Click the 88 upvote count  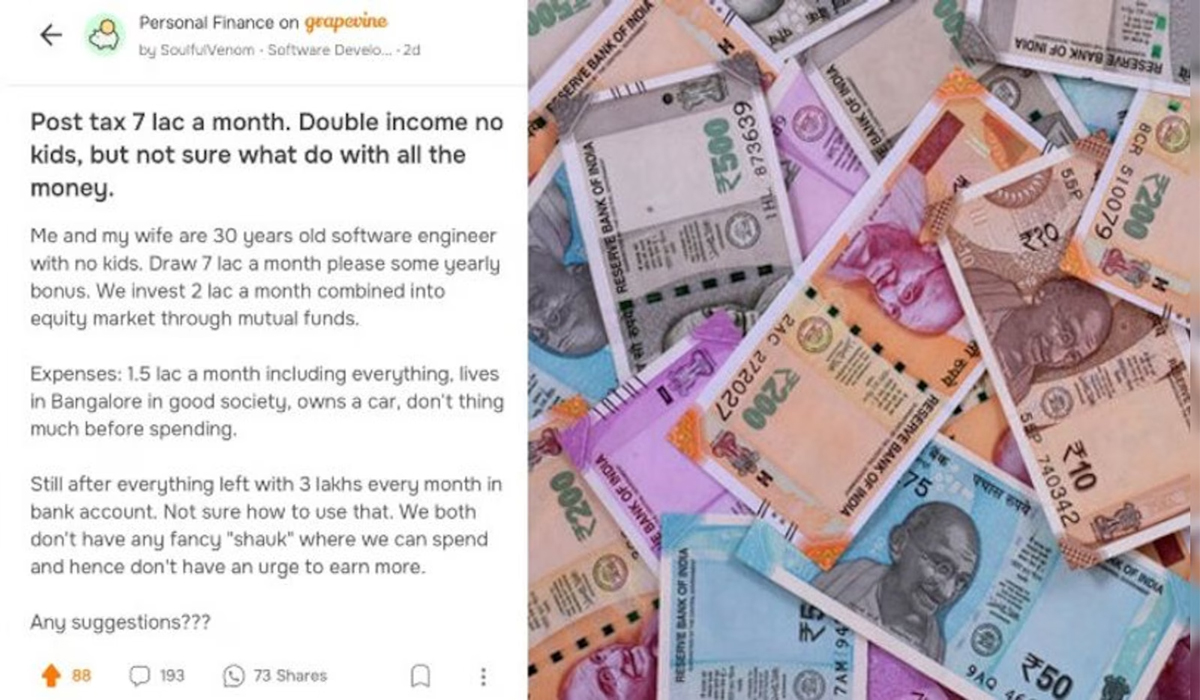(81, 676)
